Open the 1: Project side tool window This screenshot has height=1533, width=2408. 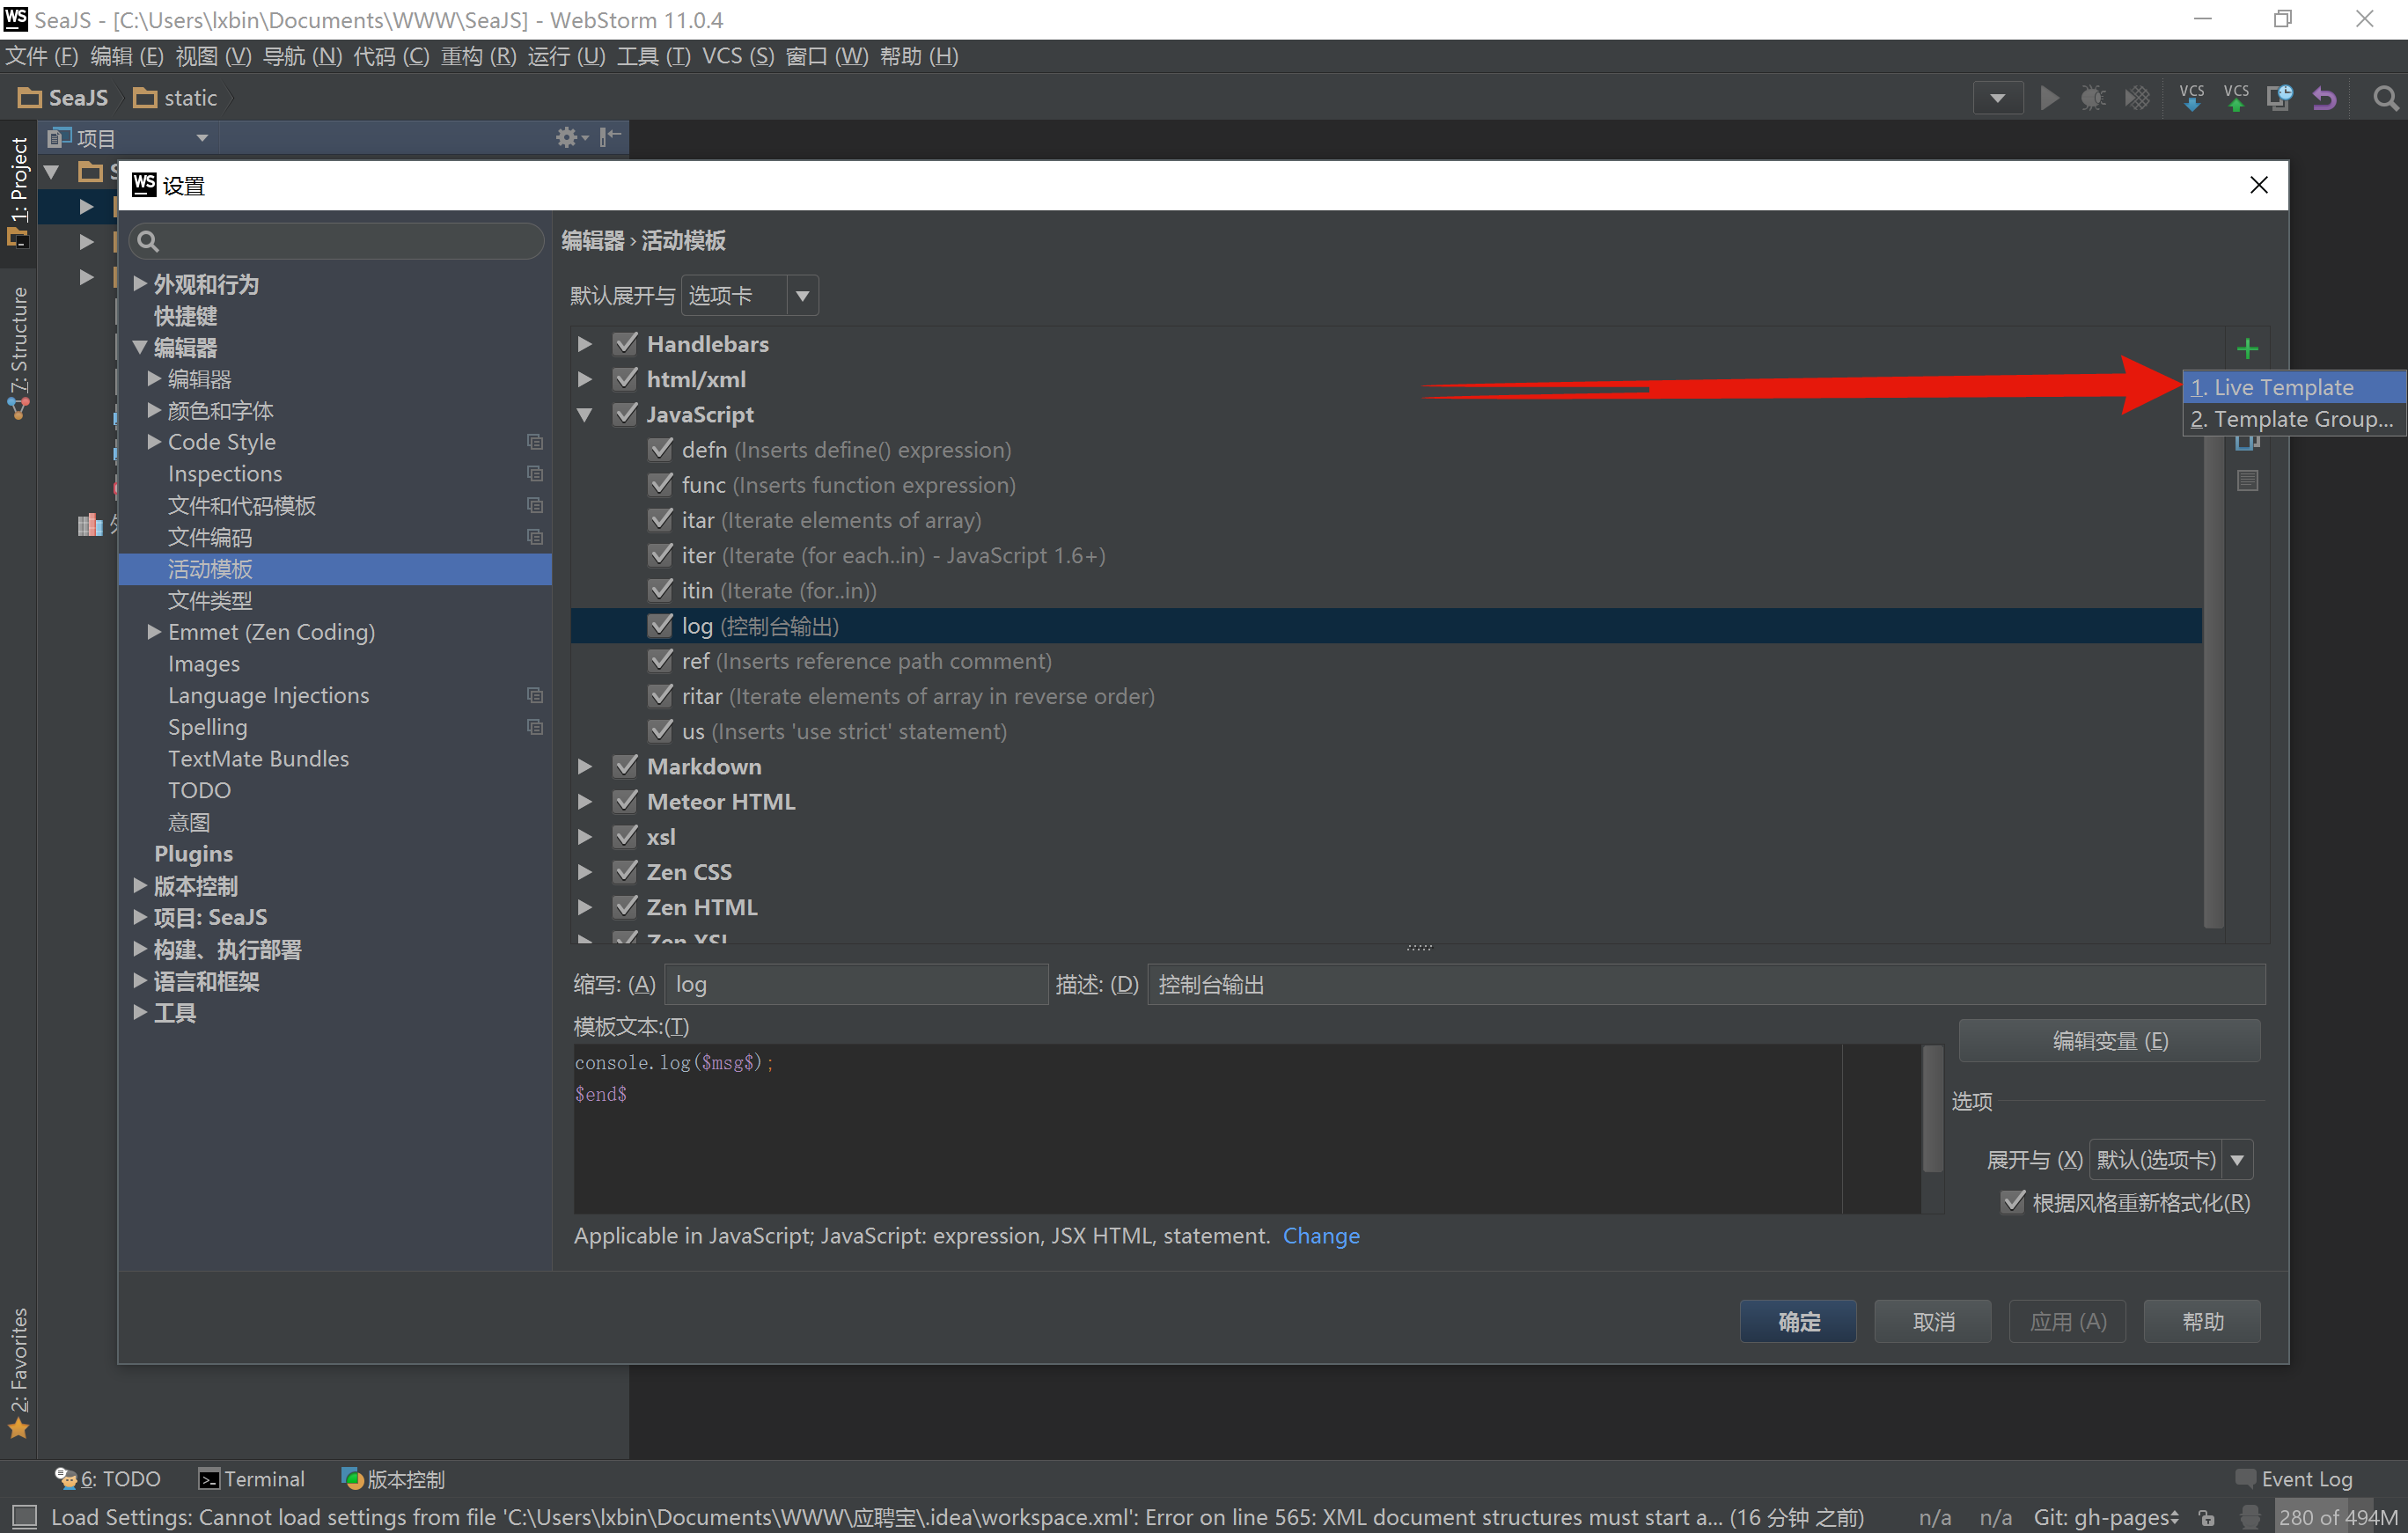click(18, 192)
